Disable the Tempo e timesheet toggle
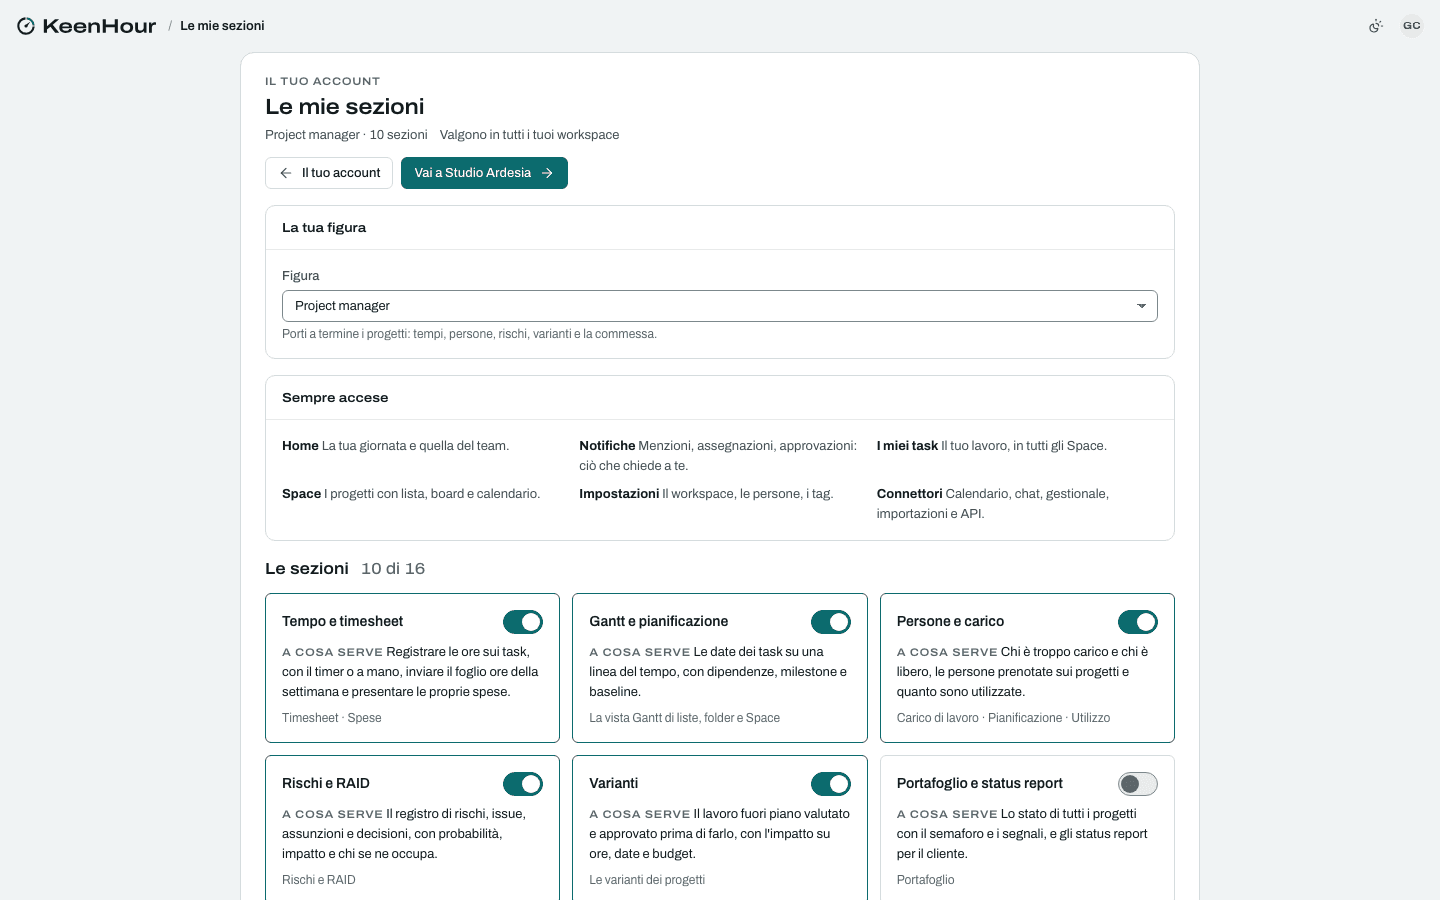 (523, 622)
